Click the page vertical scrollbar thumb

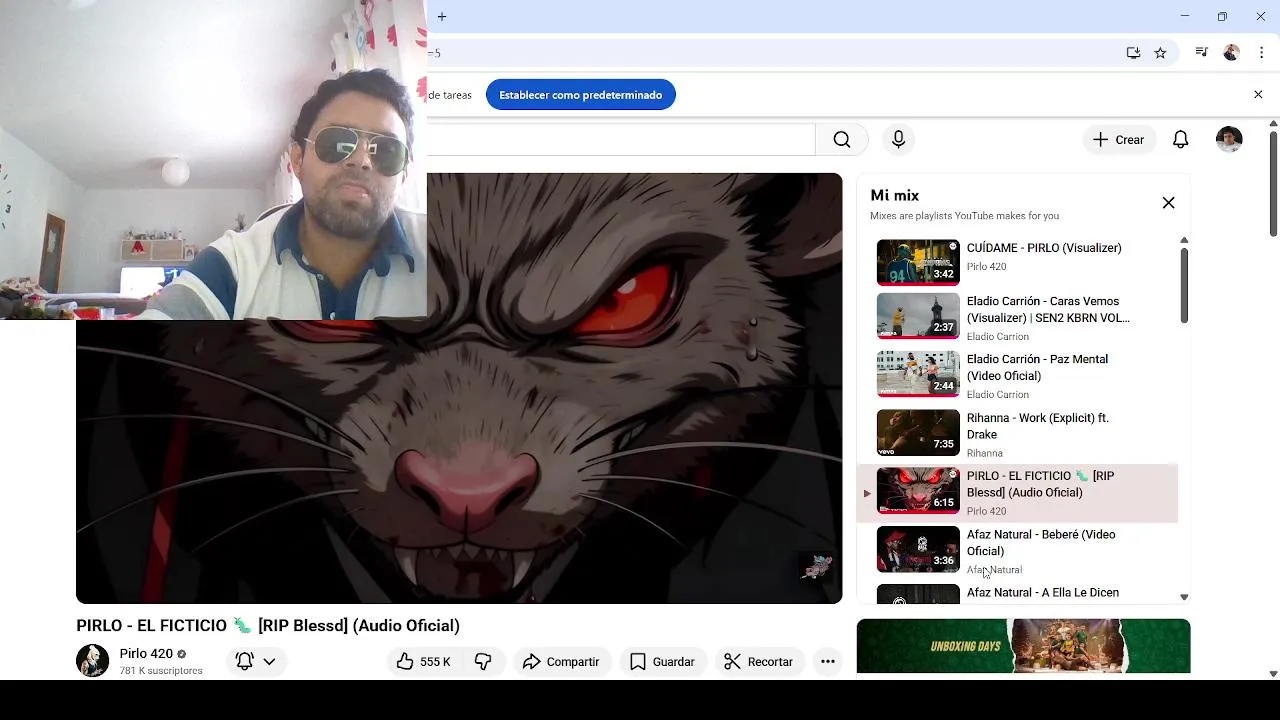point(1273,183)
